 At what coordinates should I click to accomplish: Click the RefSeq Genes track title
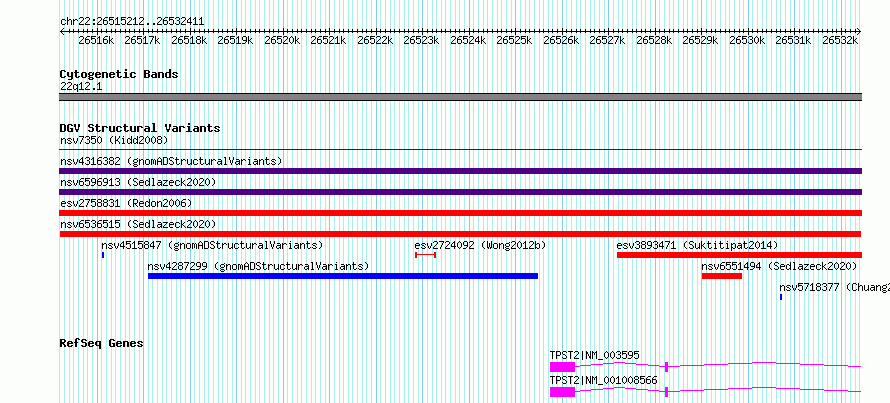click(x=102, y=343)
